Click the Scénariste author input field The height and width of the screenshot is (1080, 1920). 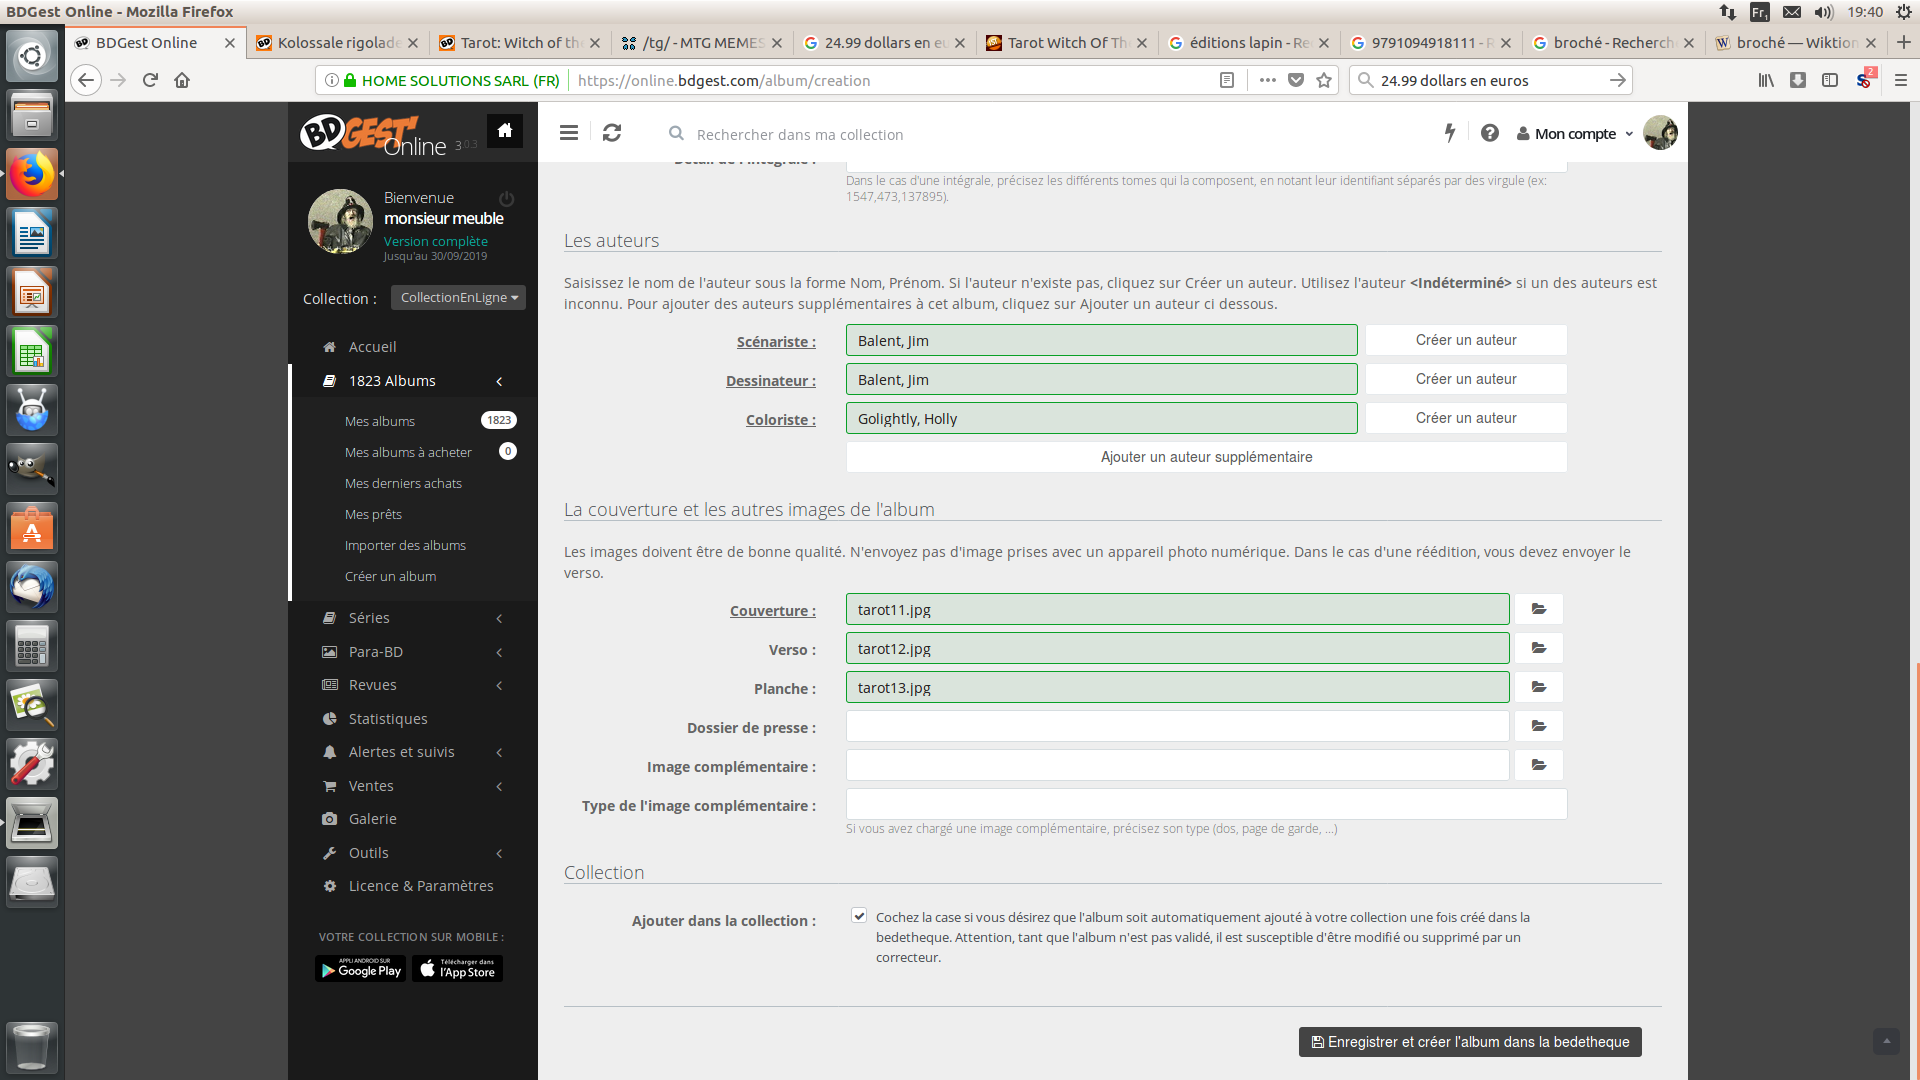point(1101,341)
